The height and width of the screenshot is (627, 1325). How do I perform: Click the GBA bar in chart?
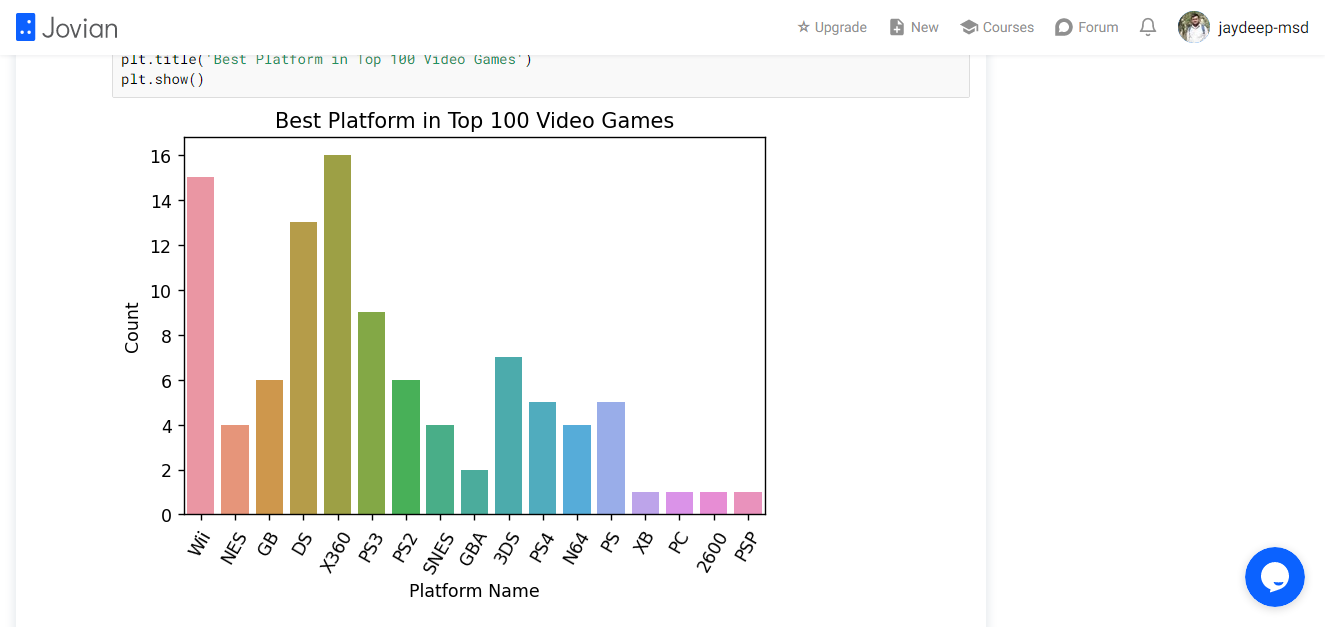[474, 492]
